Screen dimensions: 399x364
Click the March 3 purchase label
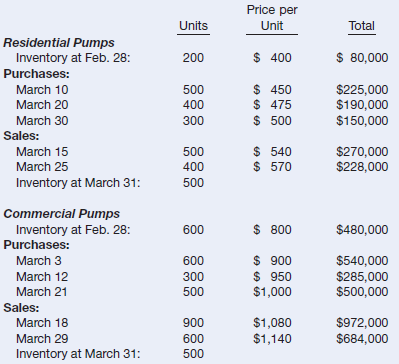pos(39,261)
